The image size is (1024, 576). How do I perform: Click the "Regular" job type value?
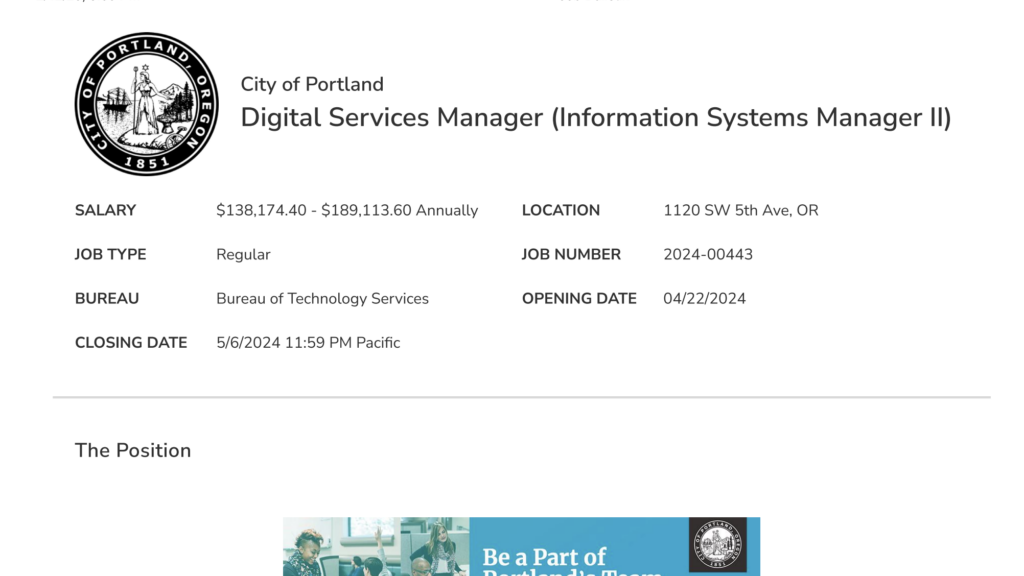pyautogui.click(x=243, y=254)
